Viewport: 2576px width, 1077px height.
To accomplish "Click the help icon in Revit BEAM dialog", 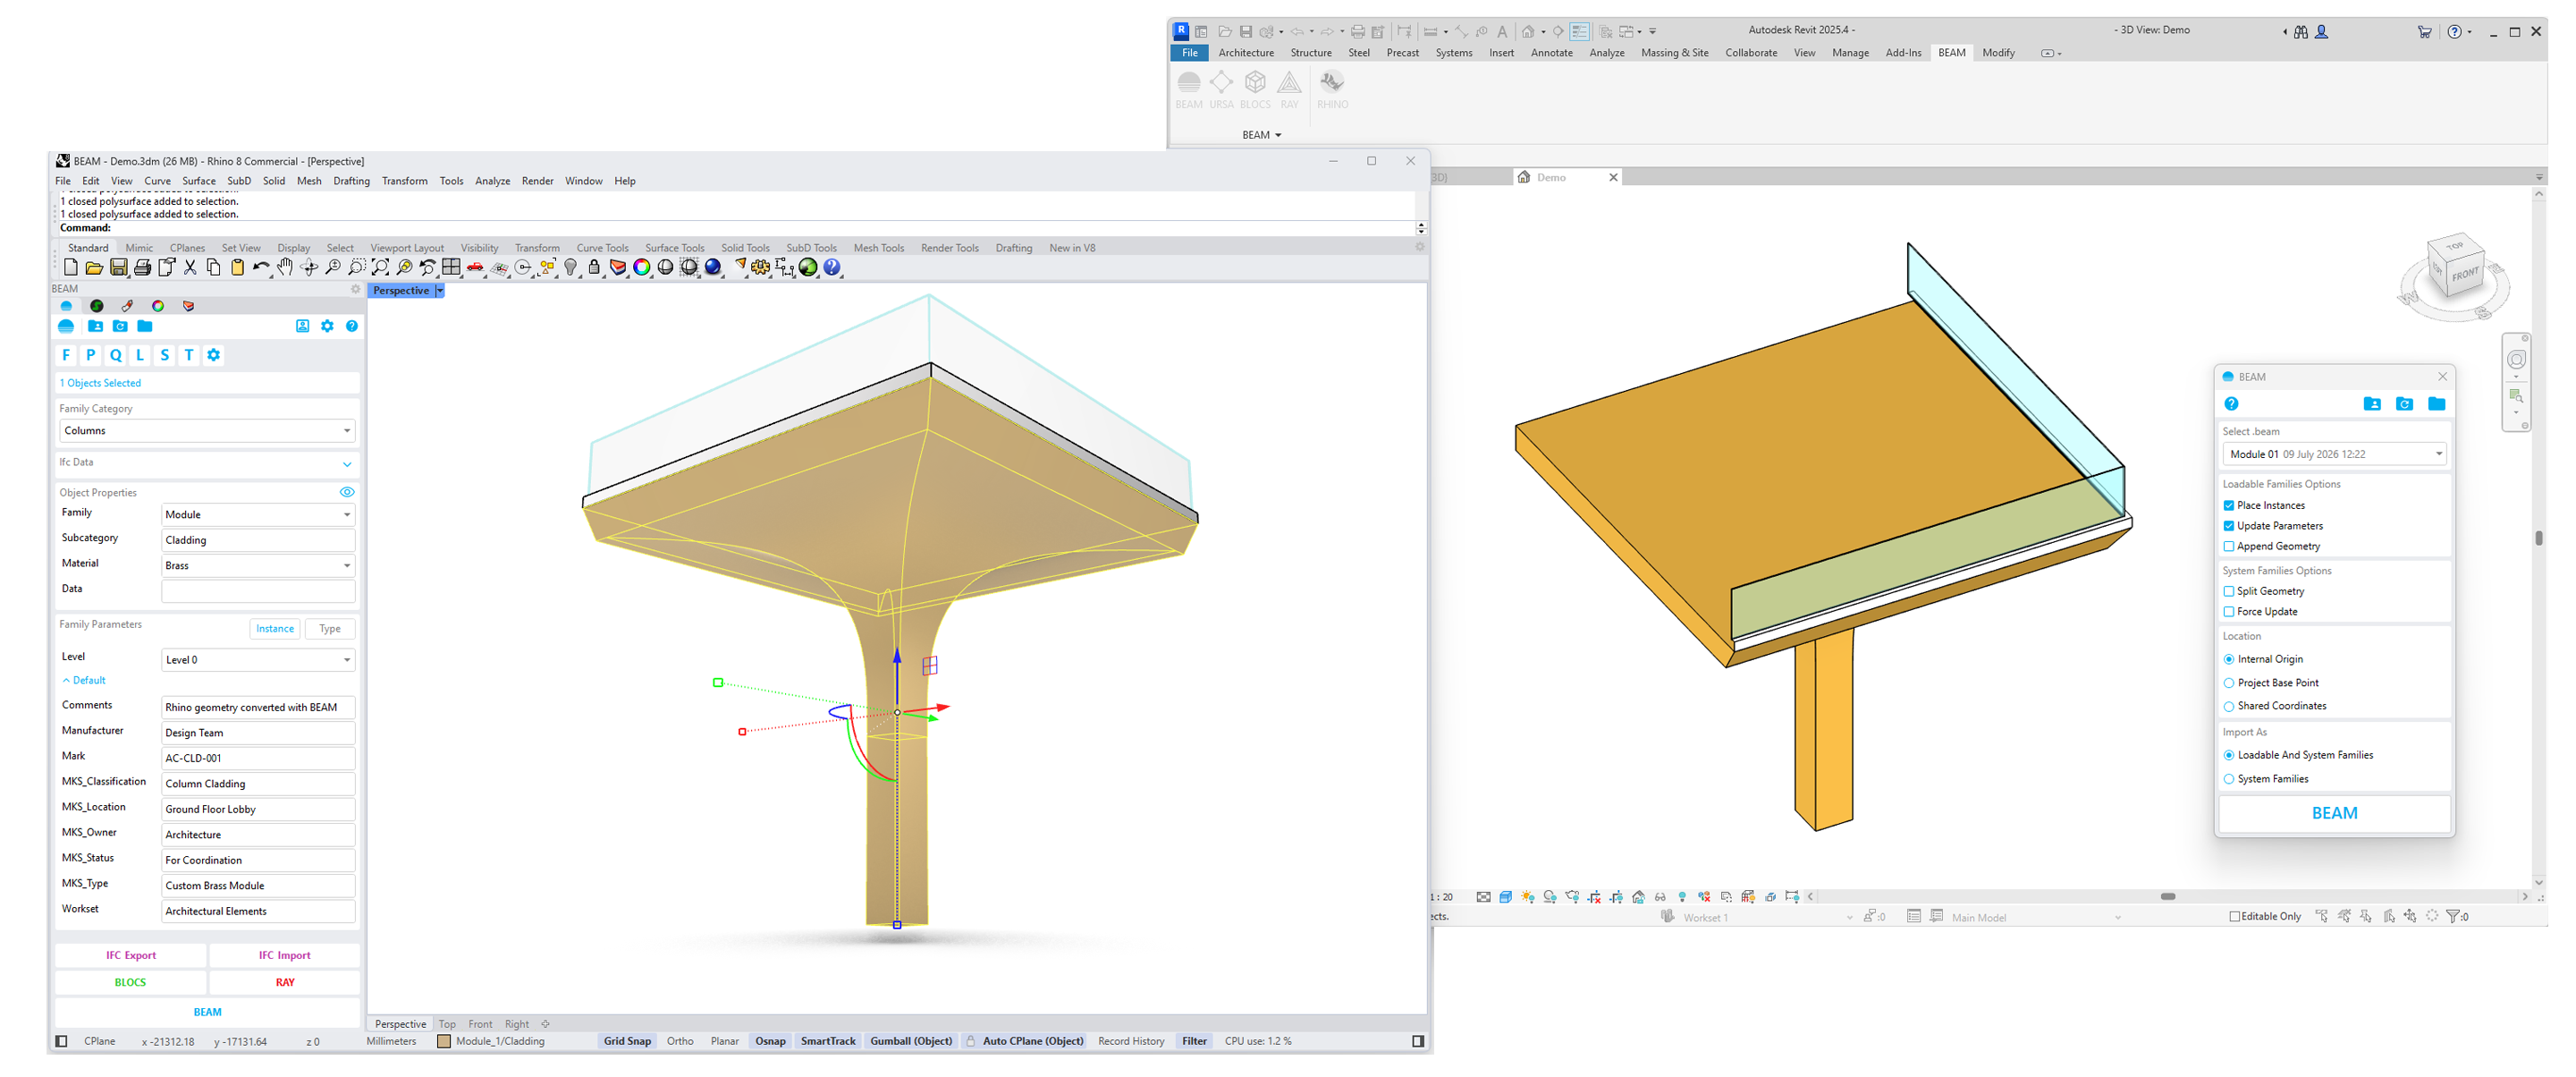I will pyautogui.click(x=2231, y=404).
